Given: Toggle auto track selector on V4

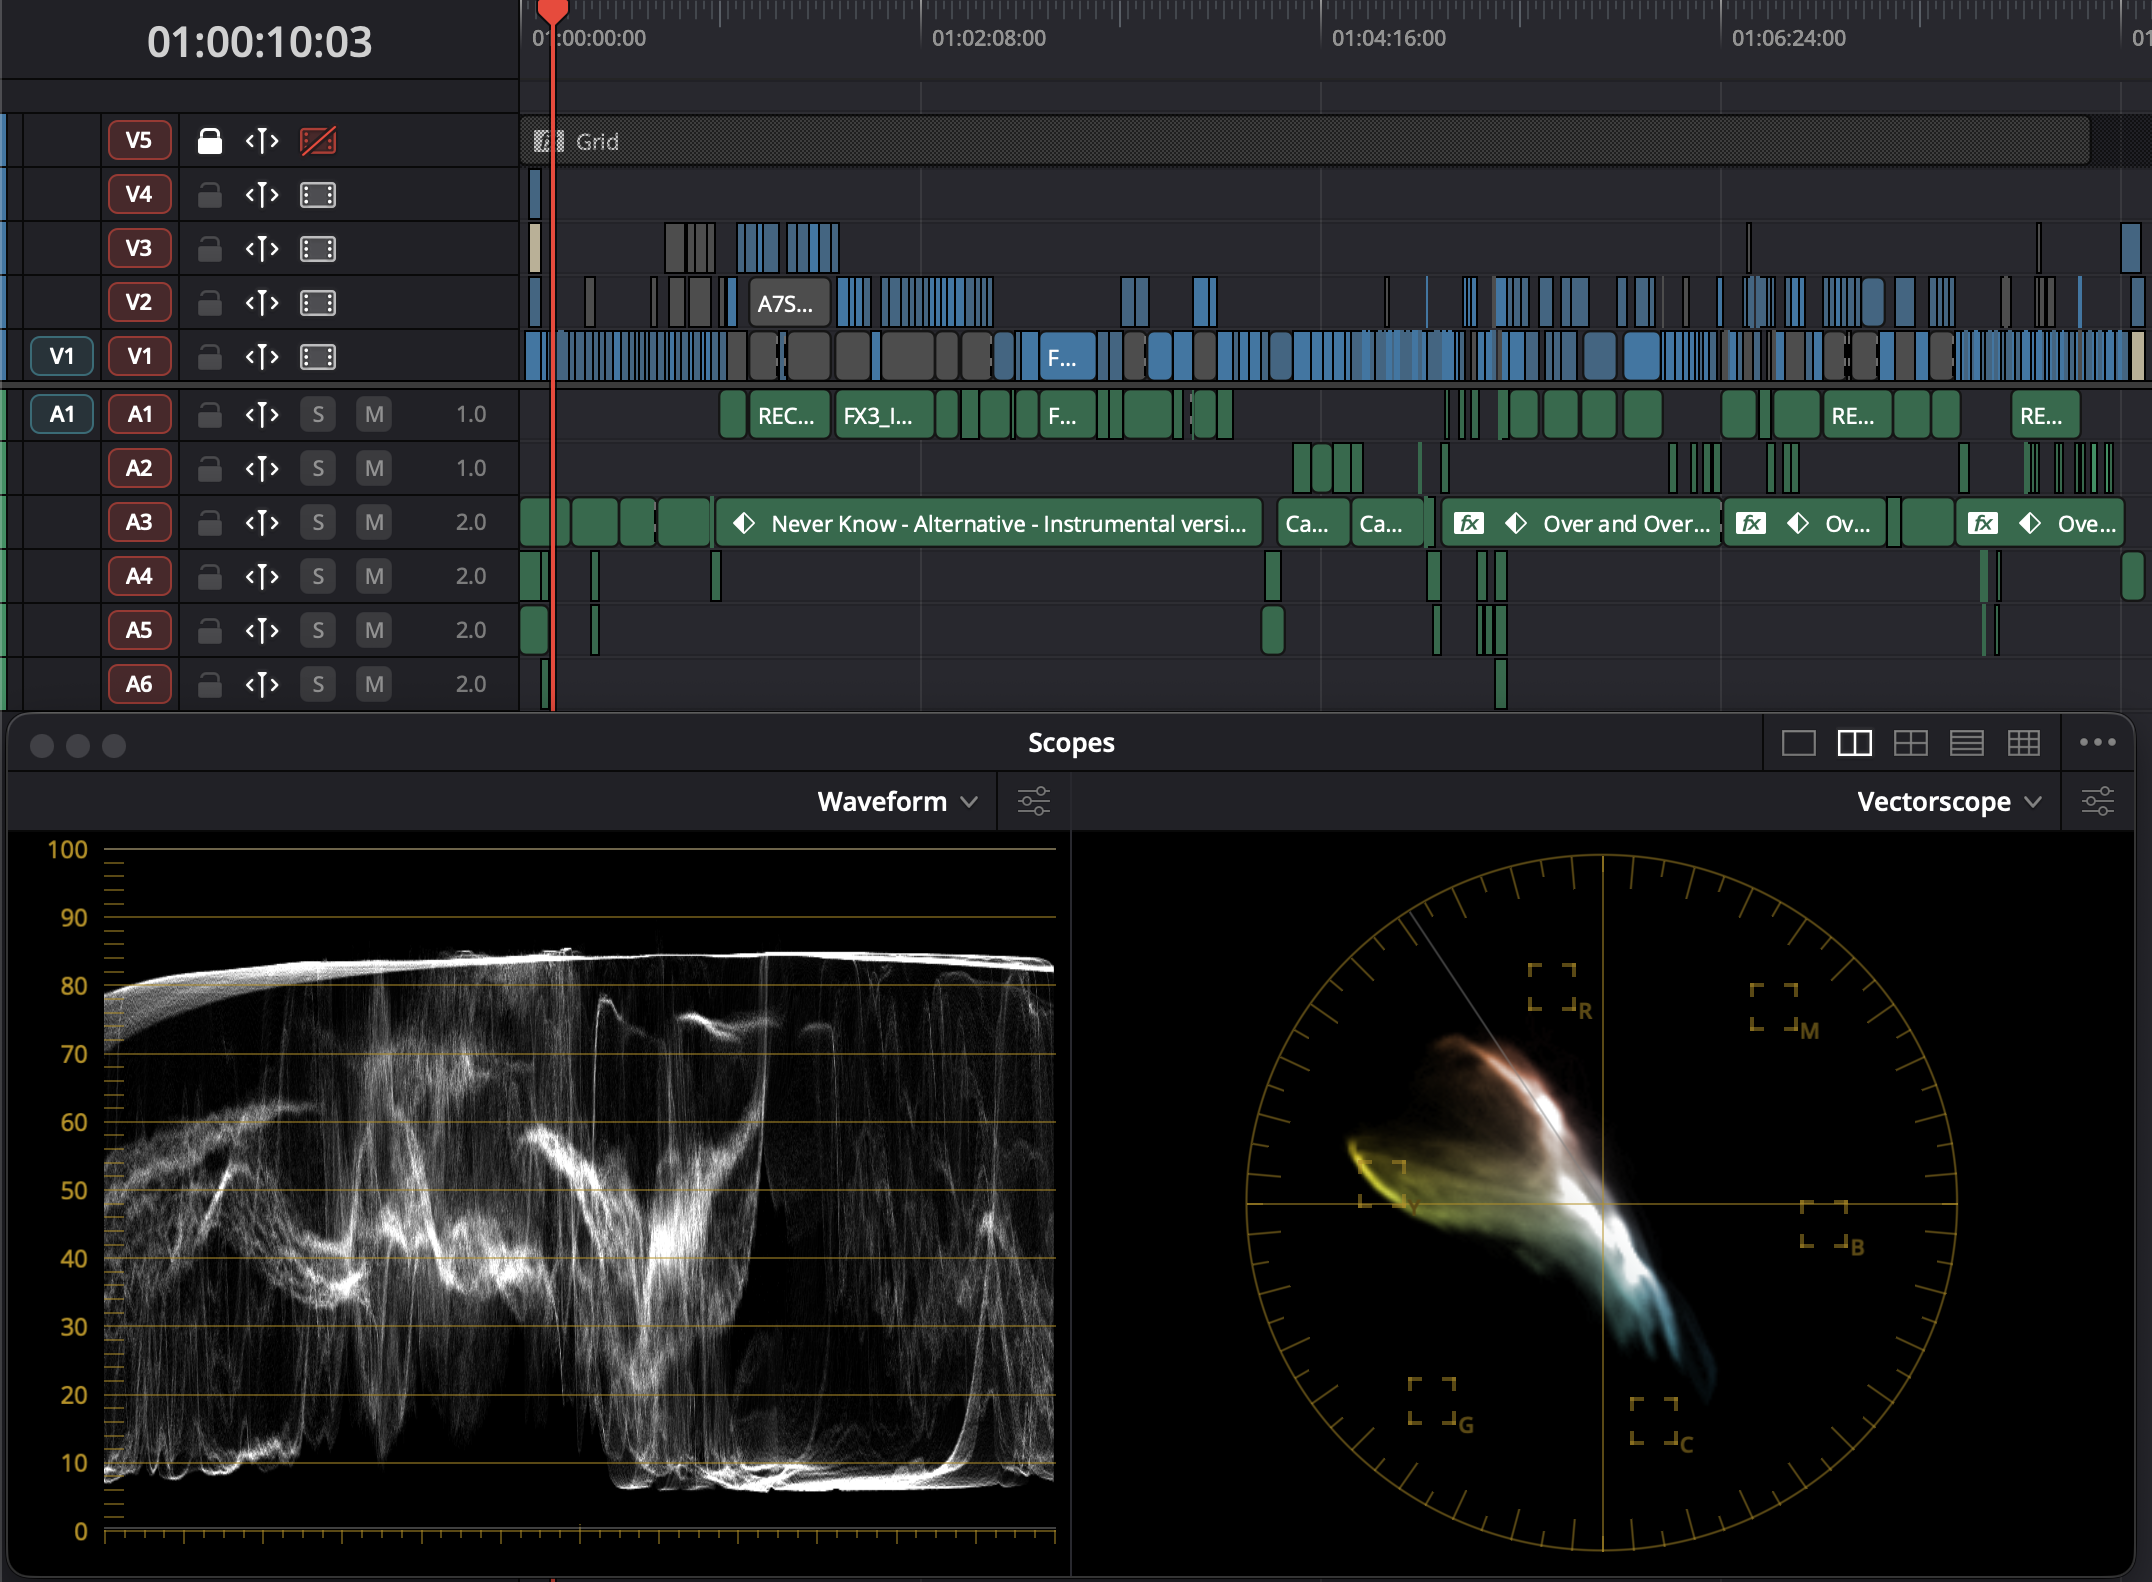Looking at the screenshot, I should tap(262, 195).
